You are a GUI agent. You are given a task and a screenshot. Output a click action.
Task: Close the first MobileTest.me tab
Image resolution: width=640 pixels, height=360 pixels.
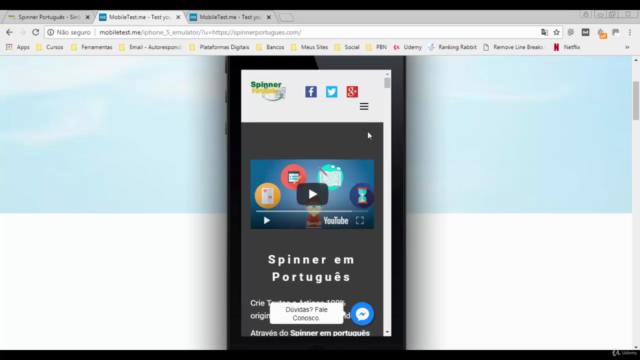coord(178,17)
